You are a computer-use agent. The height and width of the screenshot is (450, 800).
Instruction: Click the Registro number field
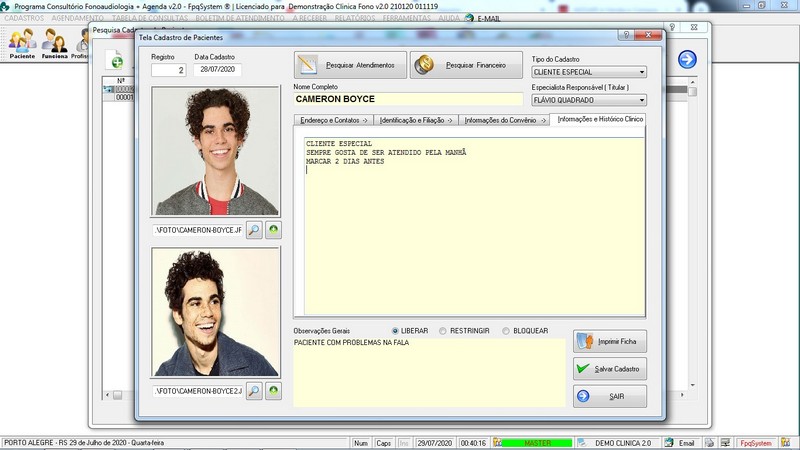pos(168,70)
